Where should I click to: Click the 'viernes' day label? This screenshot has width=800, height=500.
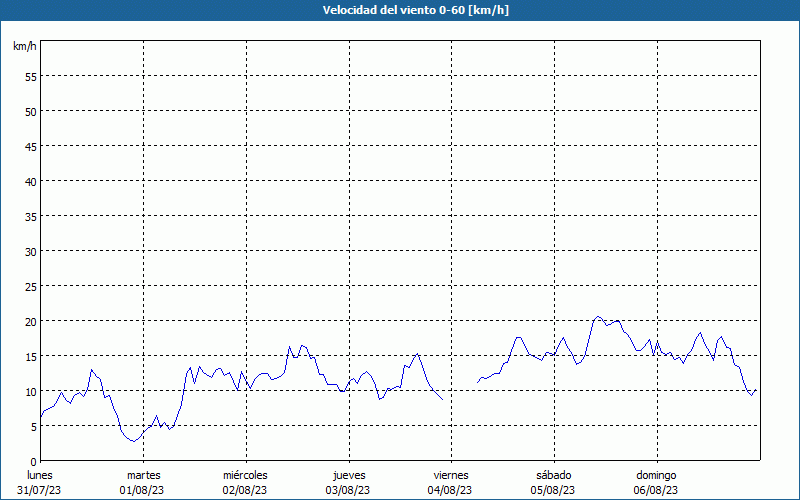click(x=451, y=476)
